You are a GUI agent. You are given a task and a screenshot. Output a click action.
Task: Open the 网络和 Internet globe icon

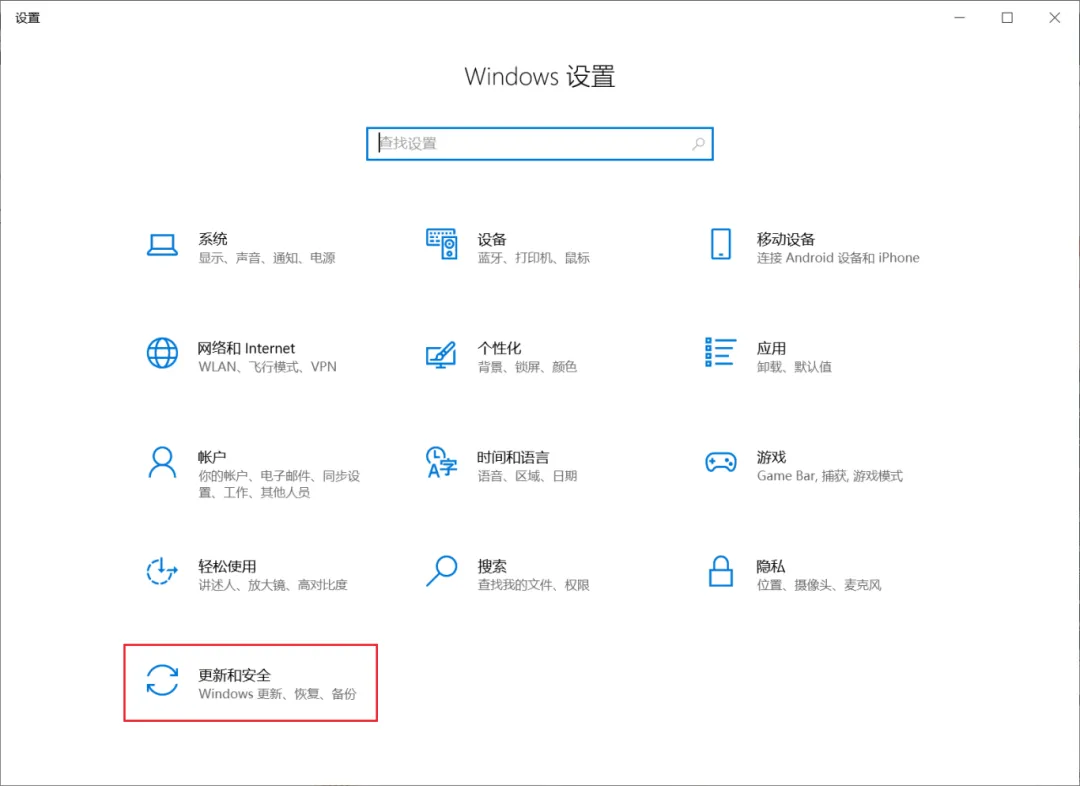point(163,353)
